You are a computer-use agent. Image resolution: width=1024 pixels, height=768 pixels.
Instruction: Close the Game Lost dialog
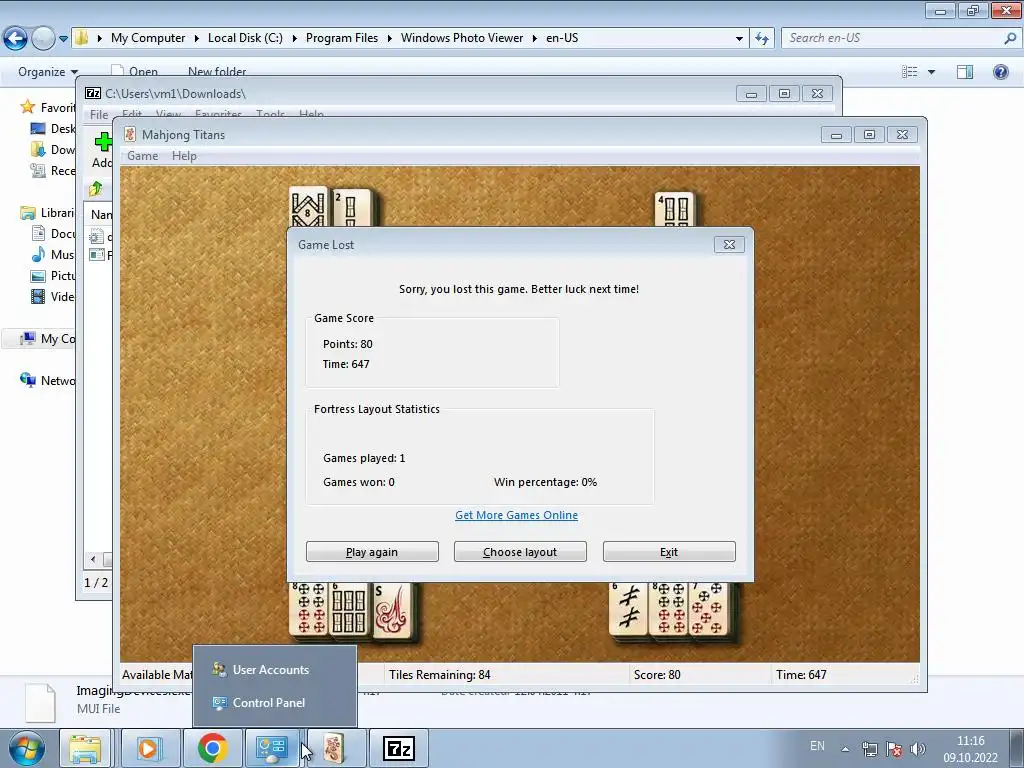729,244
